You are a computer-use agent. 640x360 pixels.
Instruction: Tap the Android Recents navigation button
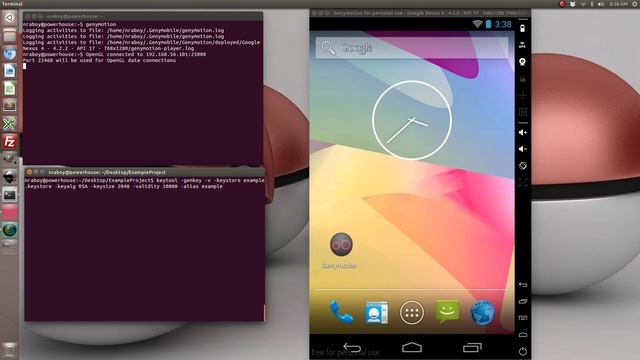(x=472, y=347)
